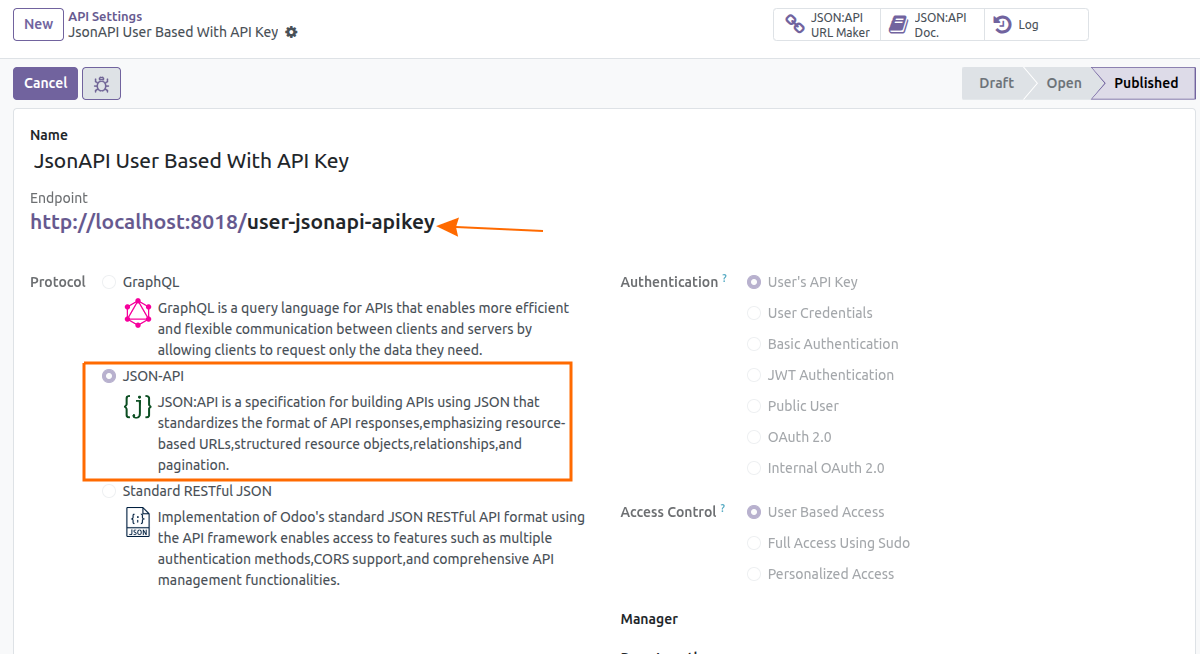1200x654 pixels.
Task: Click the Name field text
Action: click(x=191, y=161)
